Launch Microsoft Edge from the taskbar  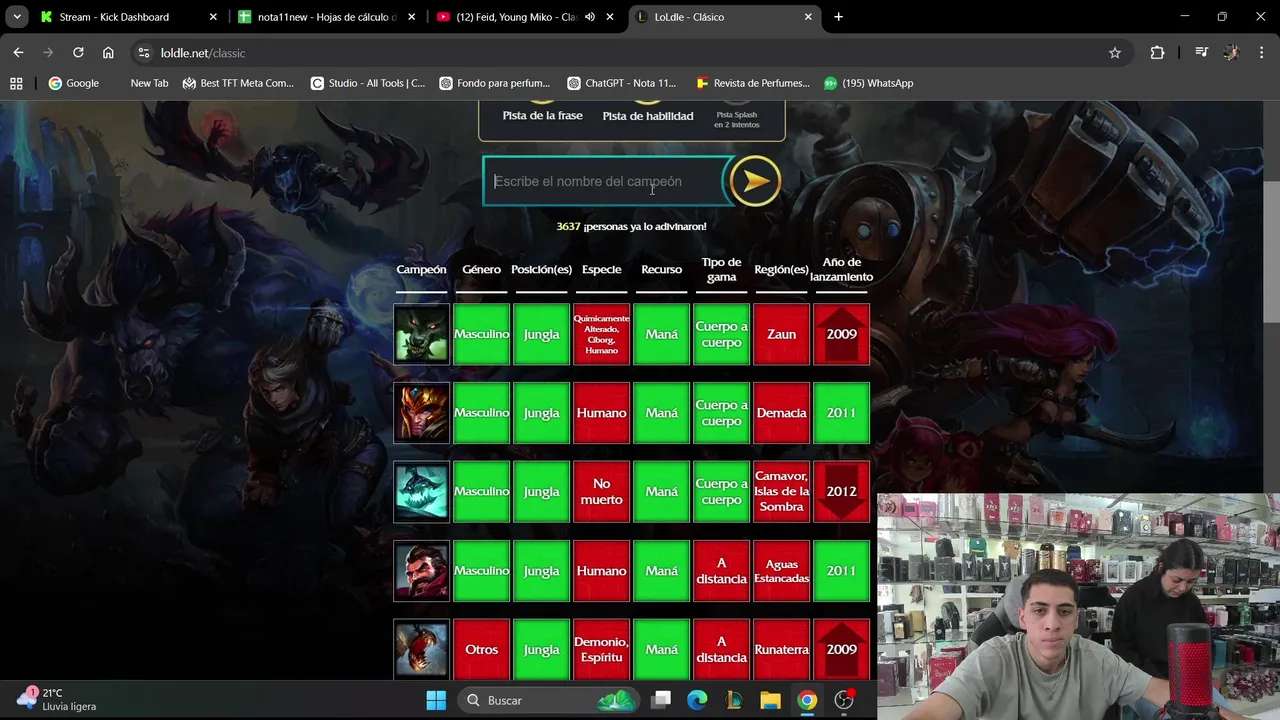pyautogui.click(x=697, y=700)
